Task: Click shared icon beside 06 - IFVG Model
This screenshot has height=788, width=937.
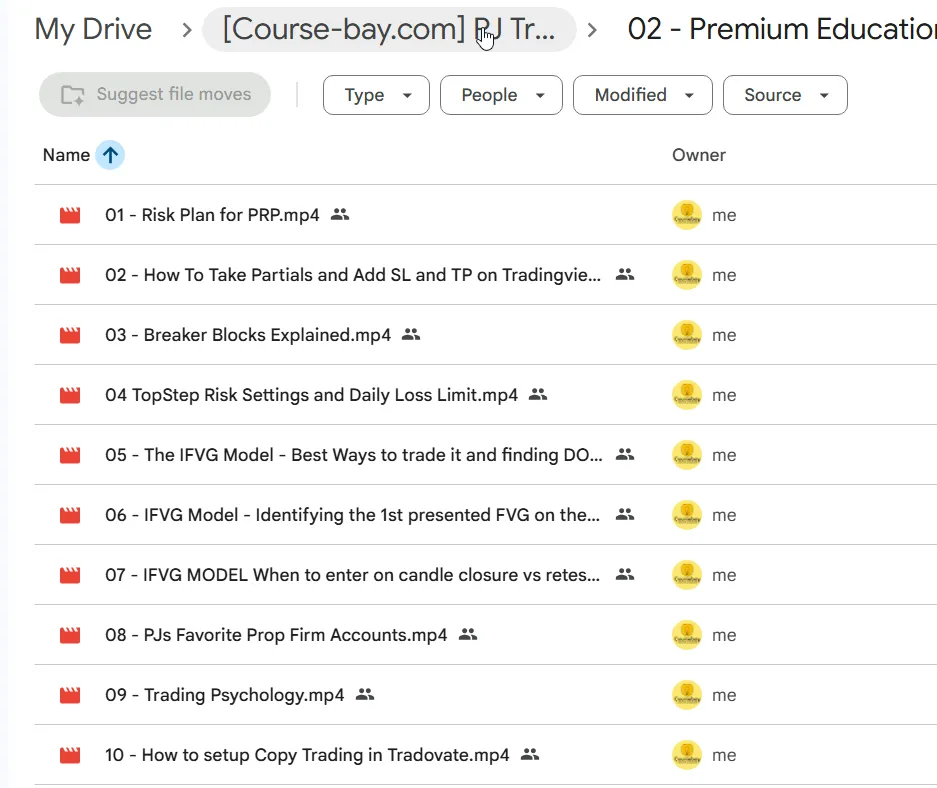Action: coord(625,514)
